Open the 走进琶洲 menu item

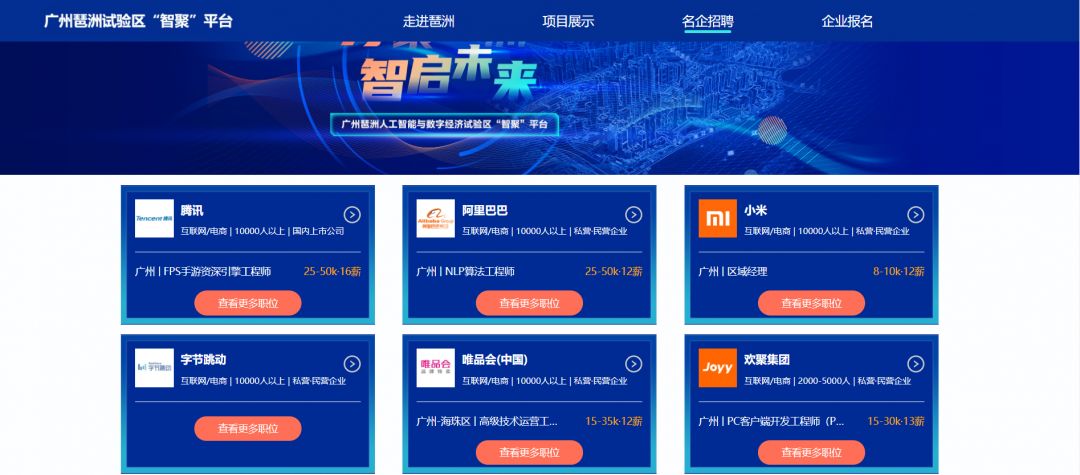(x=428, y=21)
